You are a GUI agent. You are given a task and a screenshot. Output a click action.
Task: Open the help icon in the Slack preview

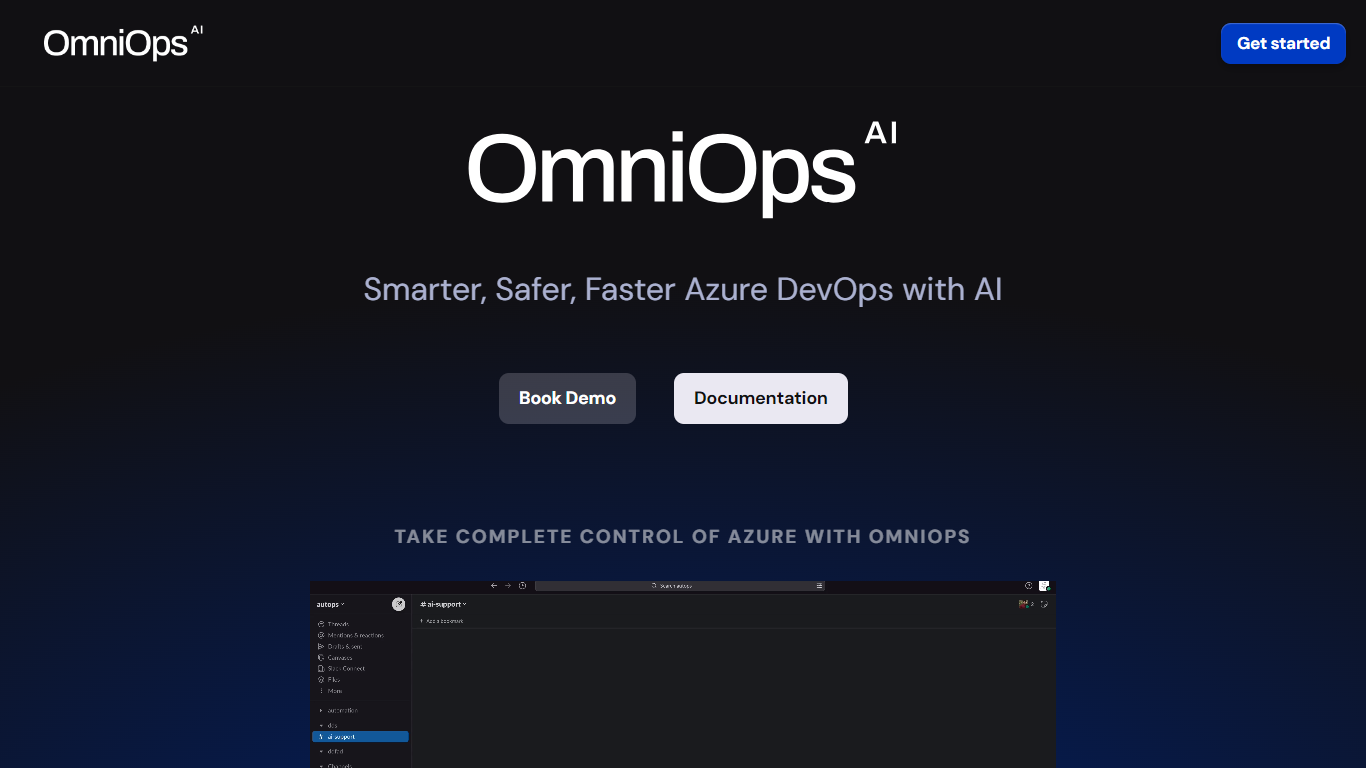click(x=1028, y=586)
